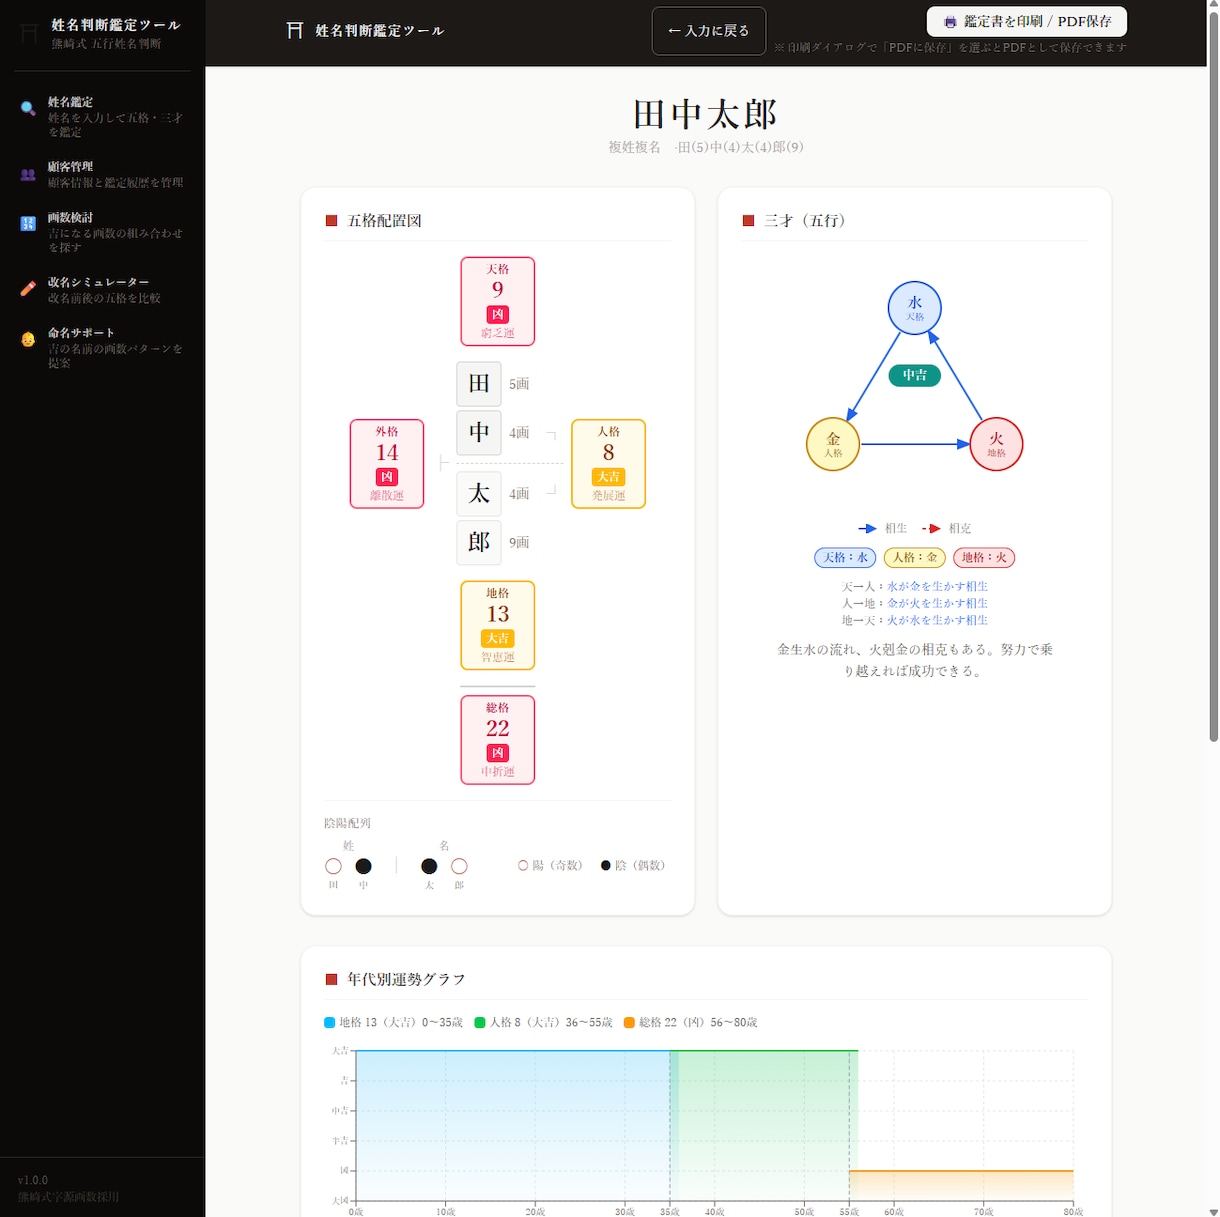Screen dimensions: 1220x1217
Task: Go back with the ←入力に戻る button
Action: tap(709, 31)
